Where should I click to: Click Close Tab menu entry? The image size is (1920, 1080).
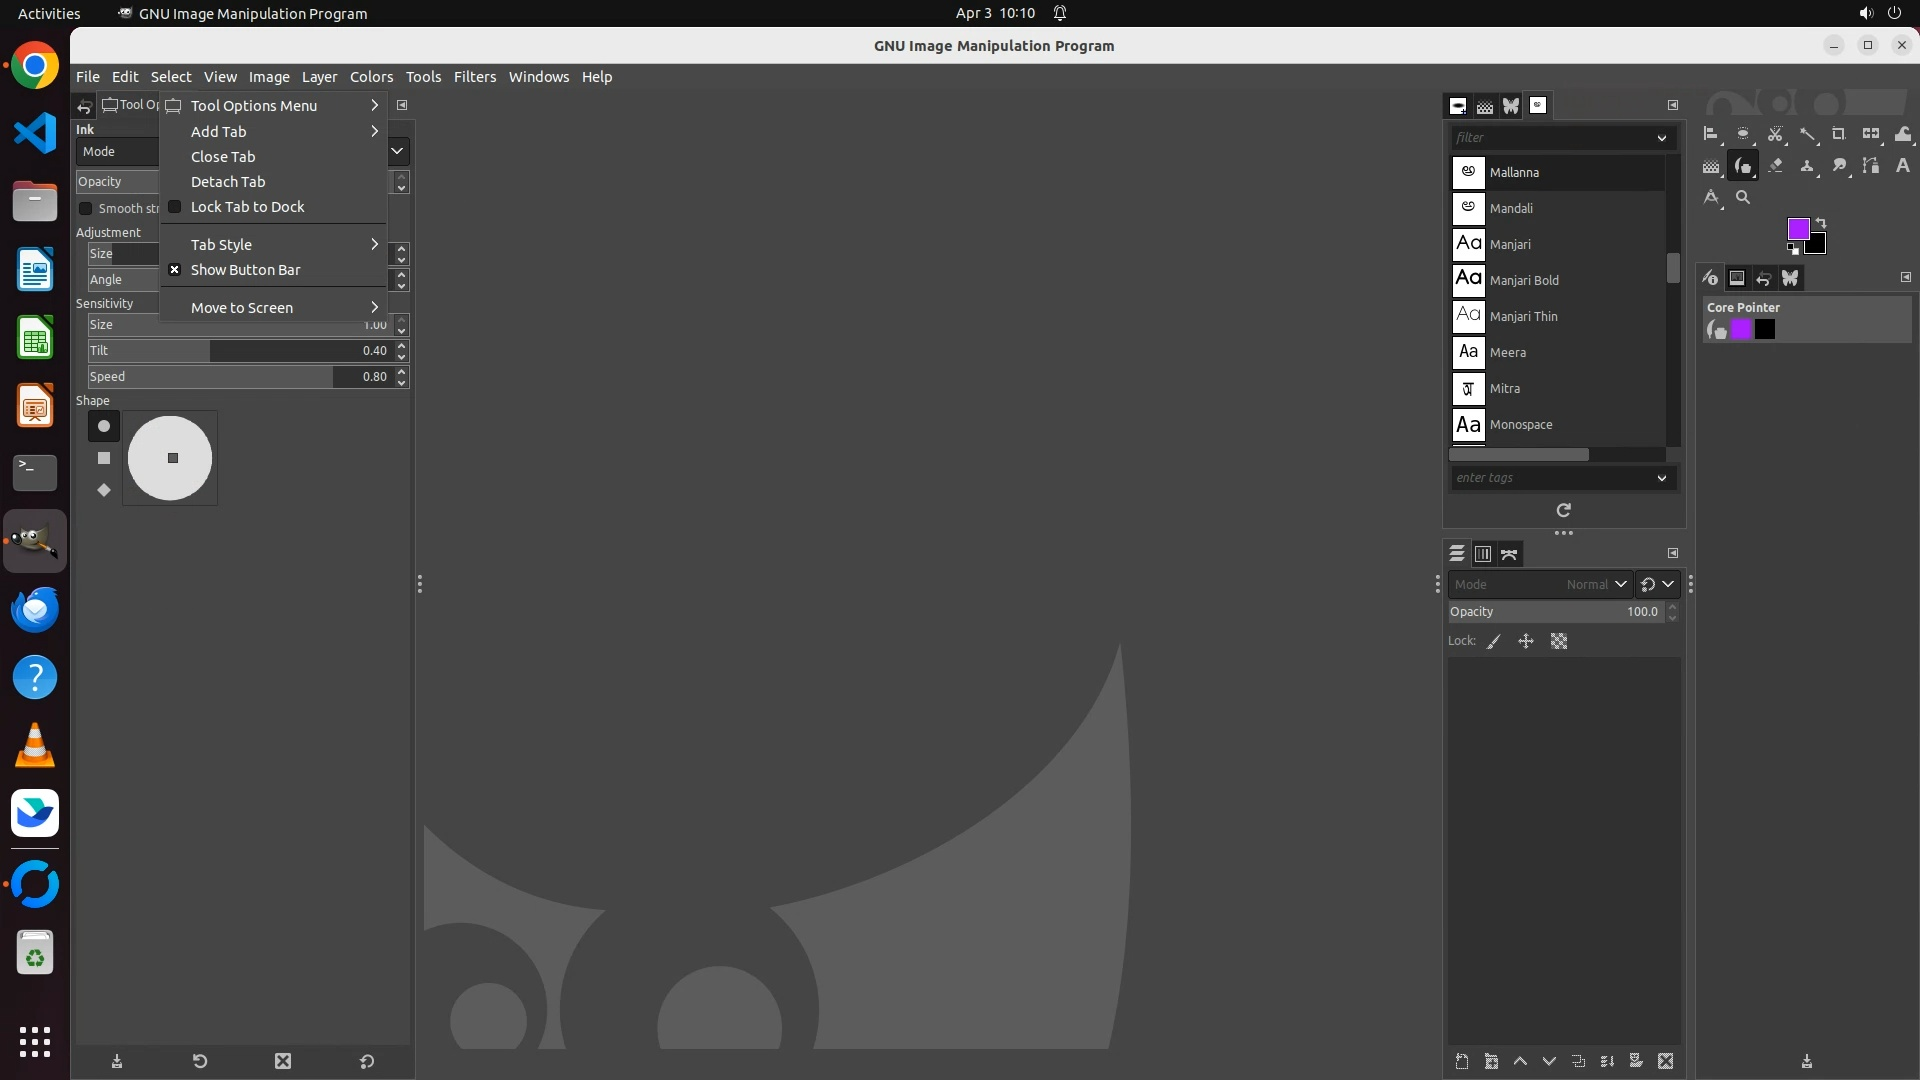click(223, 157)
